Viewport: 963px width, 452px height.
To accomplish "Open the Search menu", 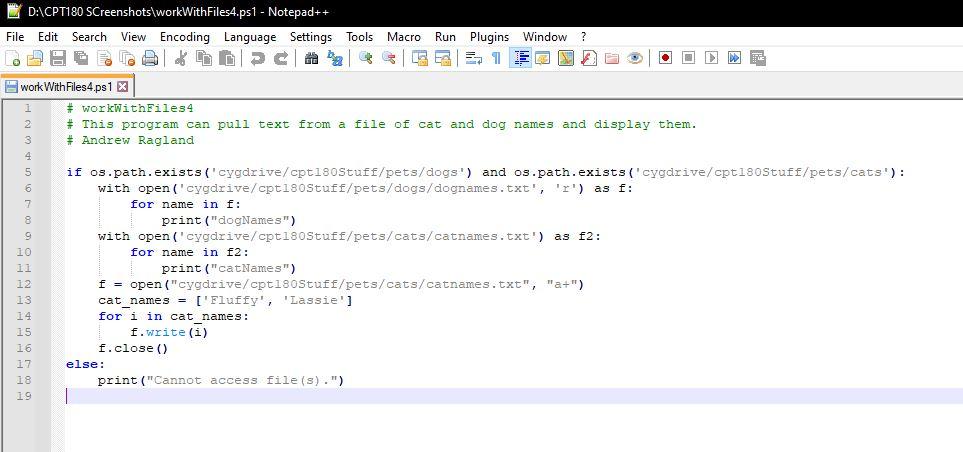I will (x=89, y=37).
